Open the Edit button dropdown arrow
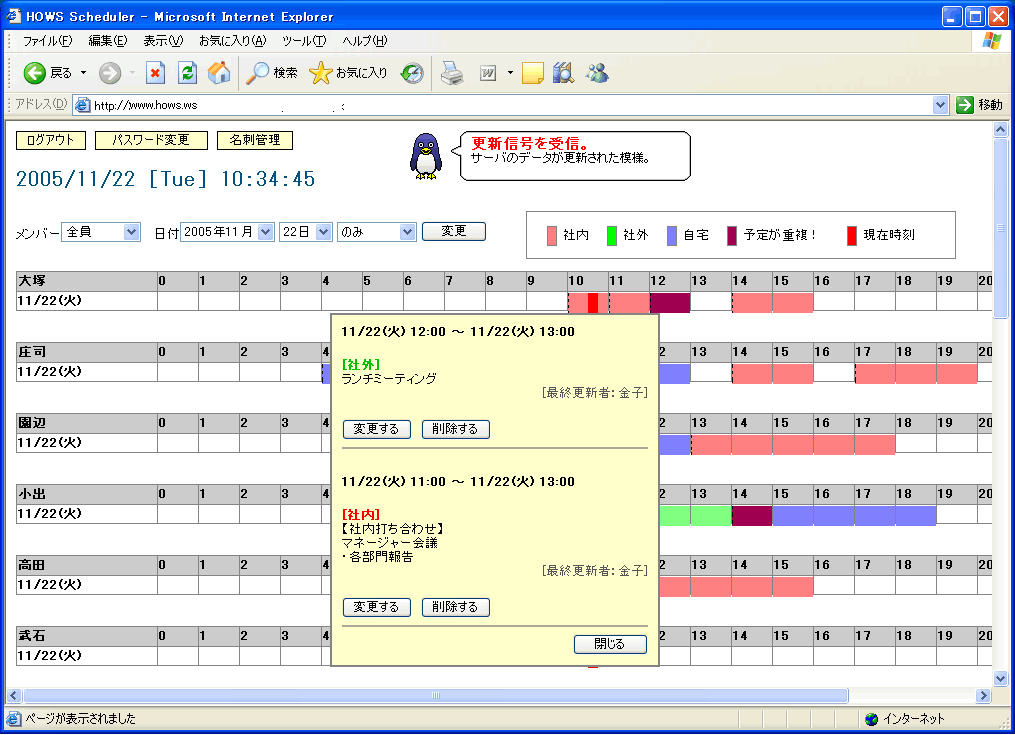 (510, 73)
